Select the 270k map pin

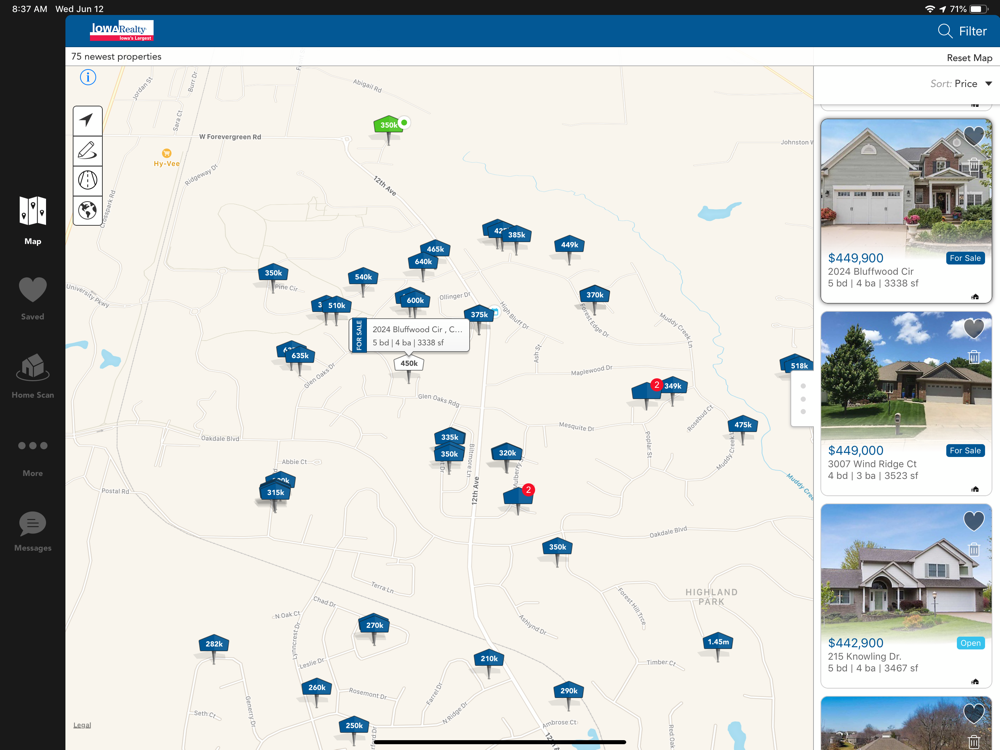[x=374, y=625]
